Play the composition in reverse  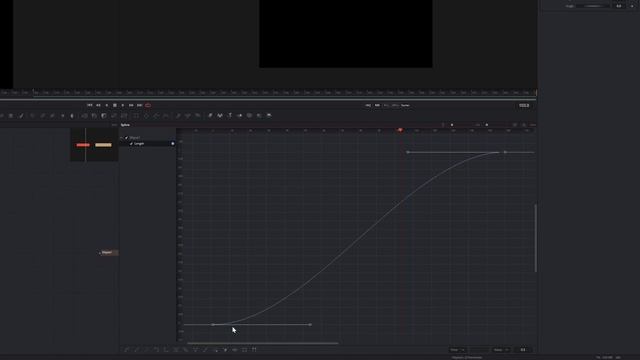(x=107, y=105)
